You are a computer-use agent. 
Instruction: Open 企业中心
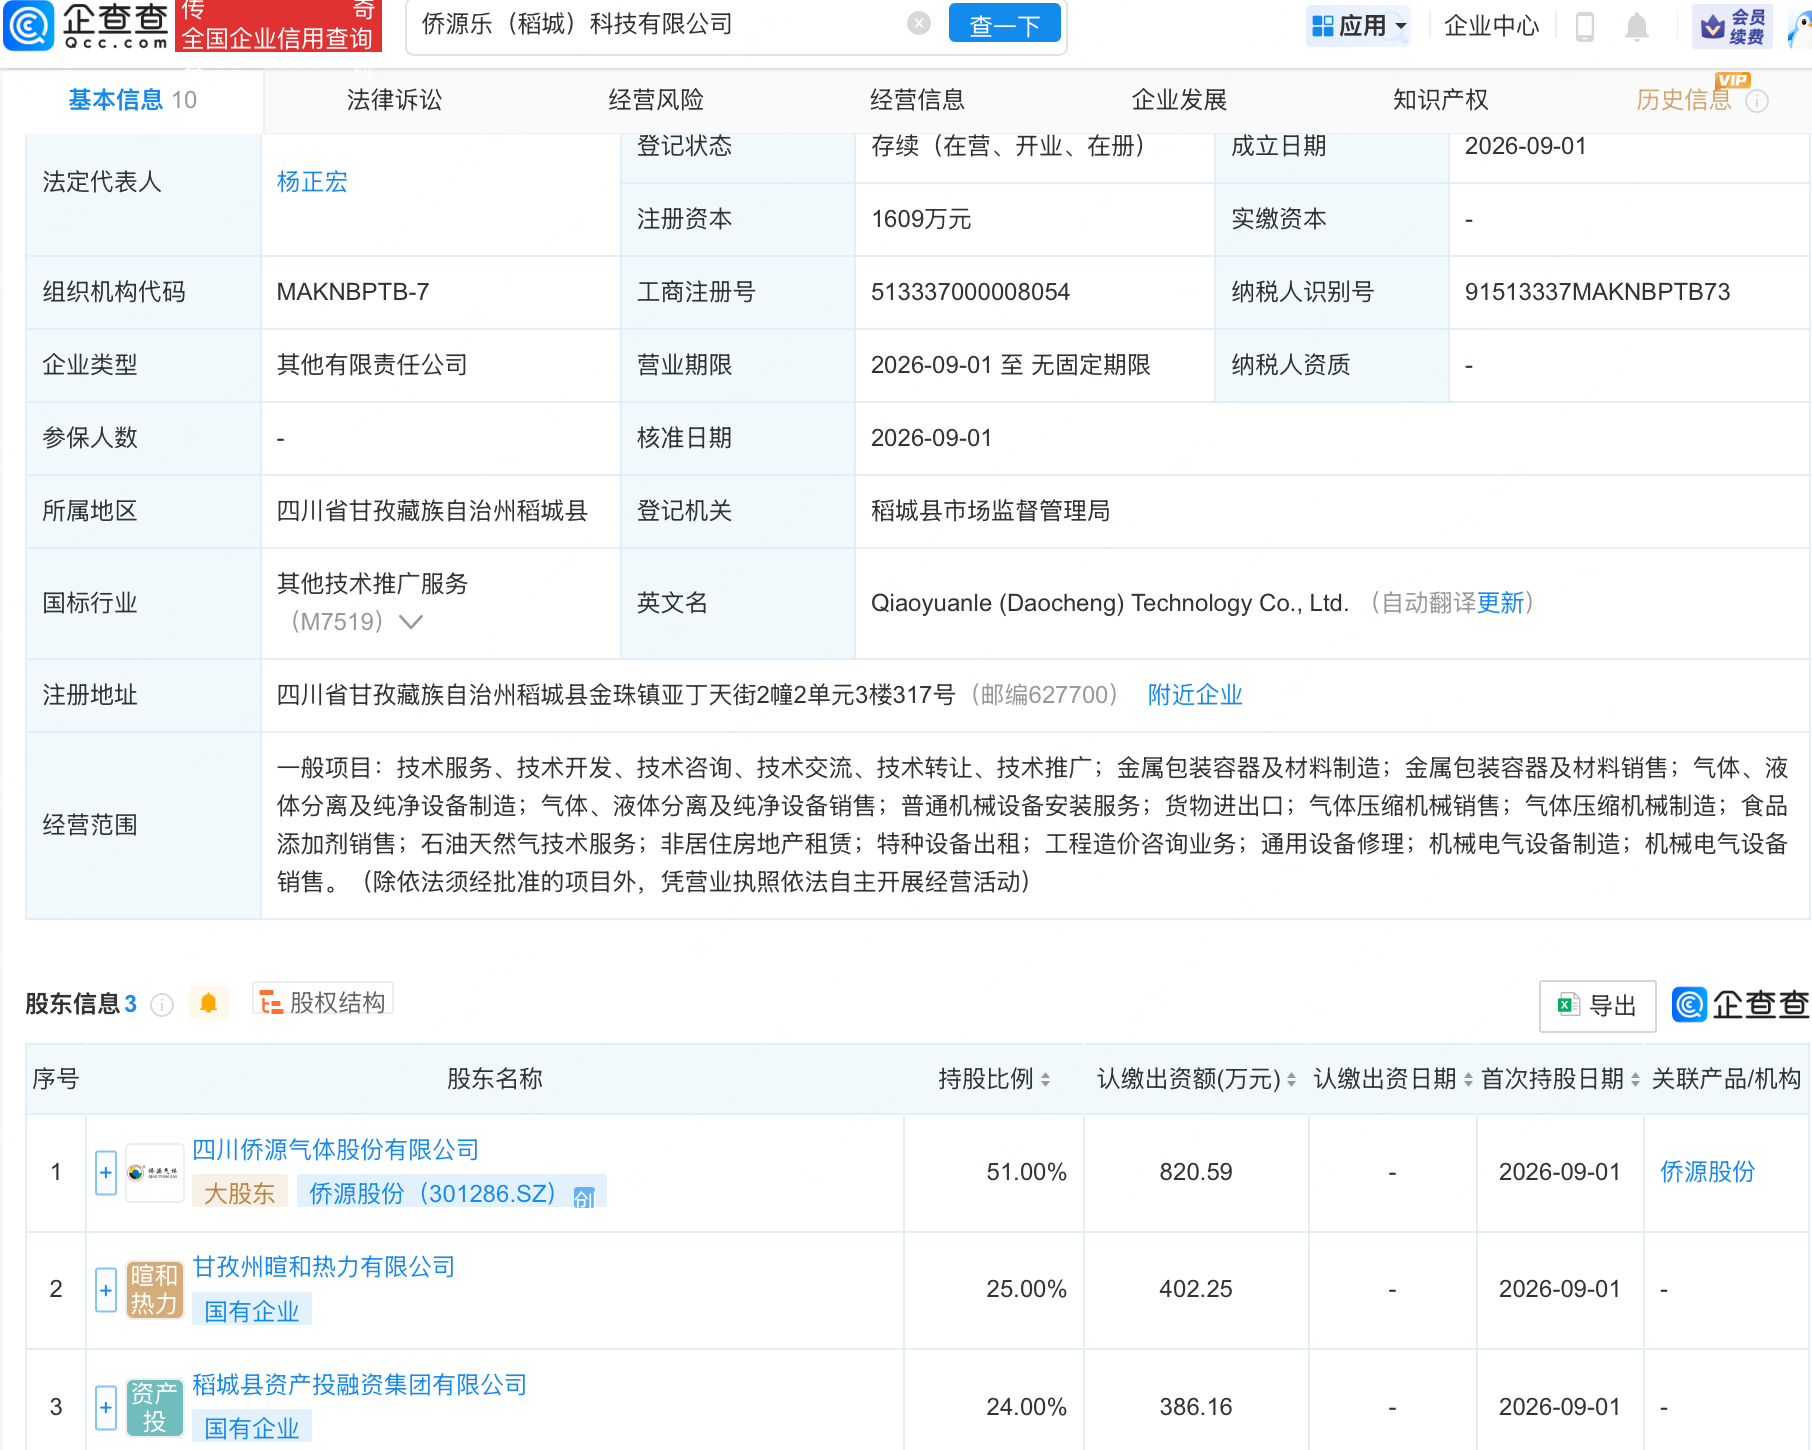(x=1491, y=26)
